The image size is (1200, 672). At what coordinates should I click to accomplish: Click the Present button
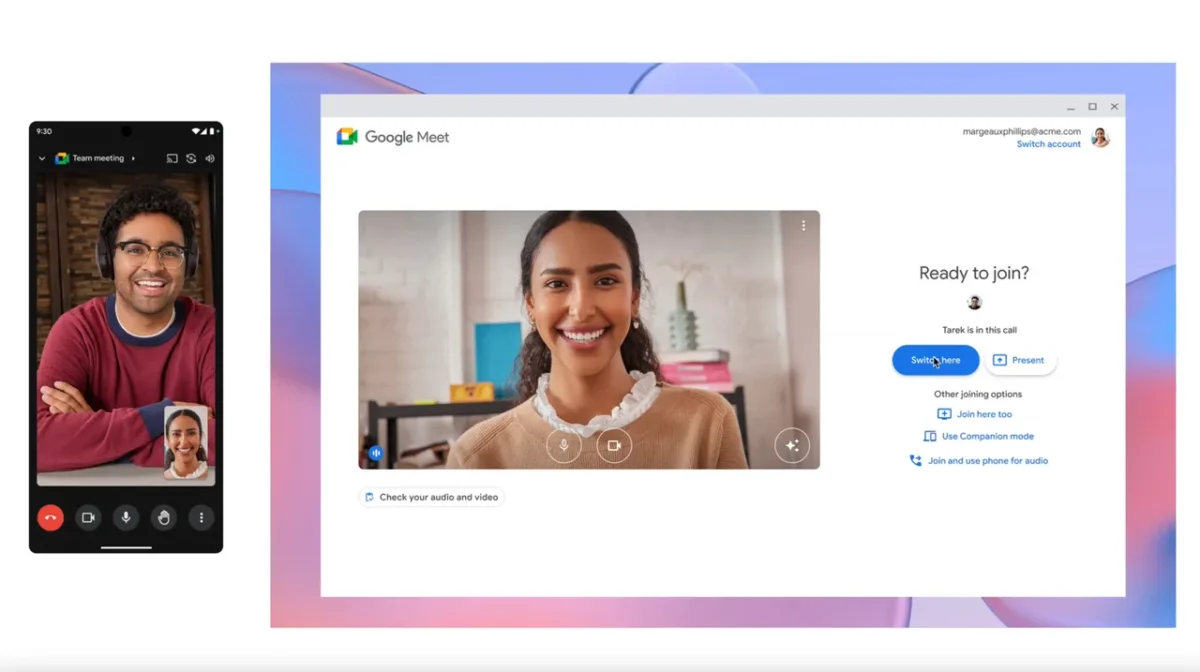click(x=1020, y=360)
